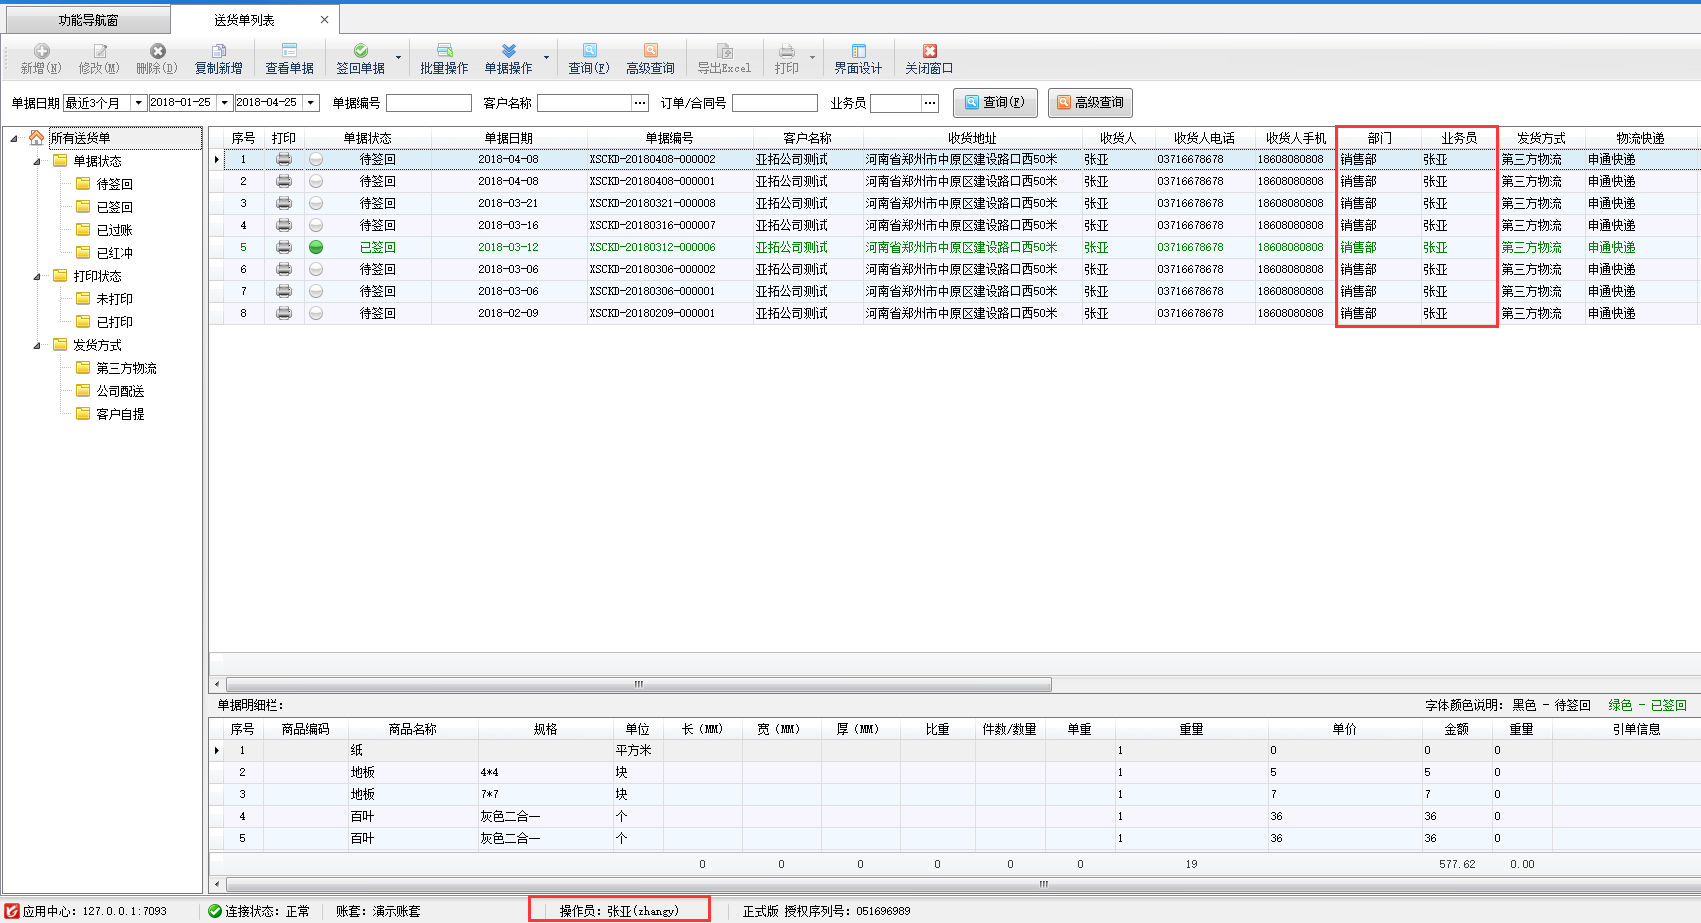
Task: Collapse the 单据状态 tree node
Action: pyautogui.click(x=37, y=161)
